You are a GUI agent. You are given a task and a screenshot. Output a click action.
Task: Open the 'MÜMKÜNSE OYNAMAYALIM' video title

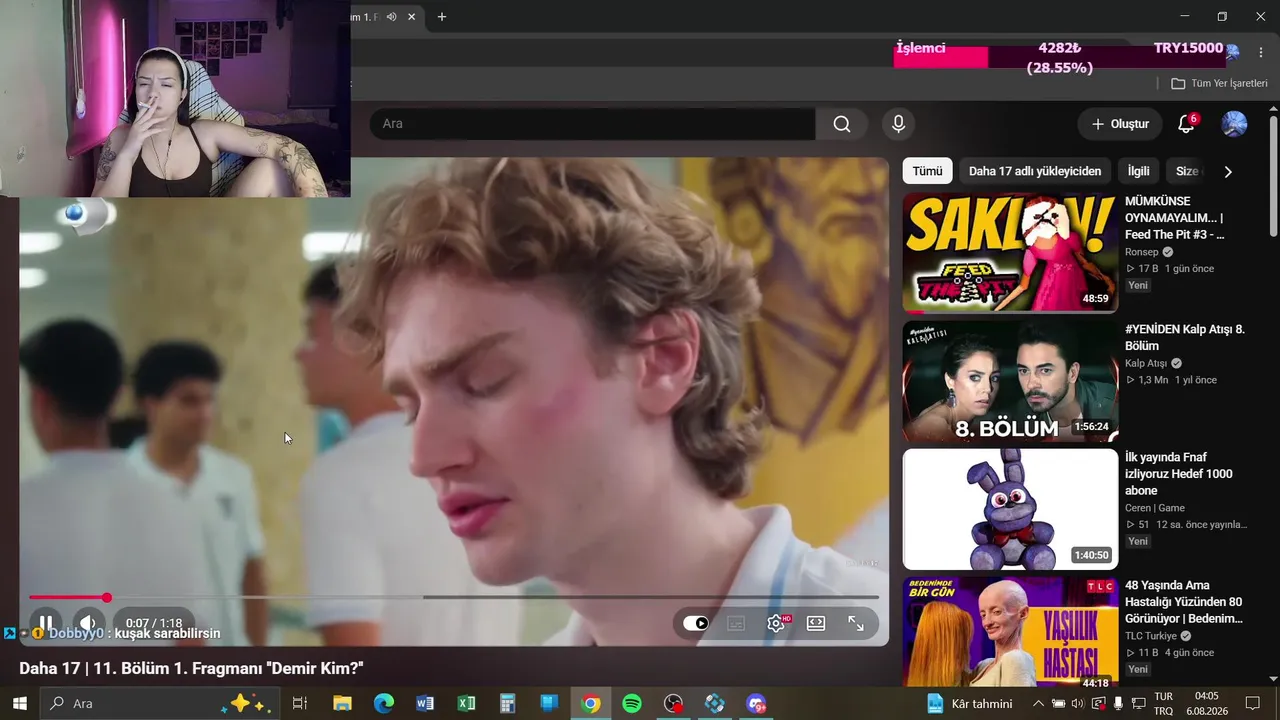click(x=1175, y=218)
